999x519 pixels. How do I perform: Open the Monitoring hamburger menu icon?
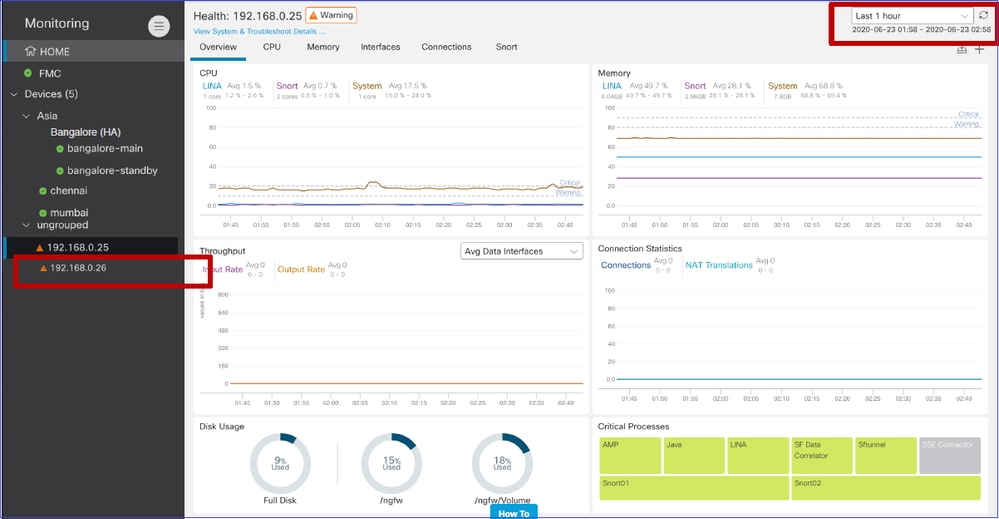(159, 26)
